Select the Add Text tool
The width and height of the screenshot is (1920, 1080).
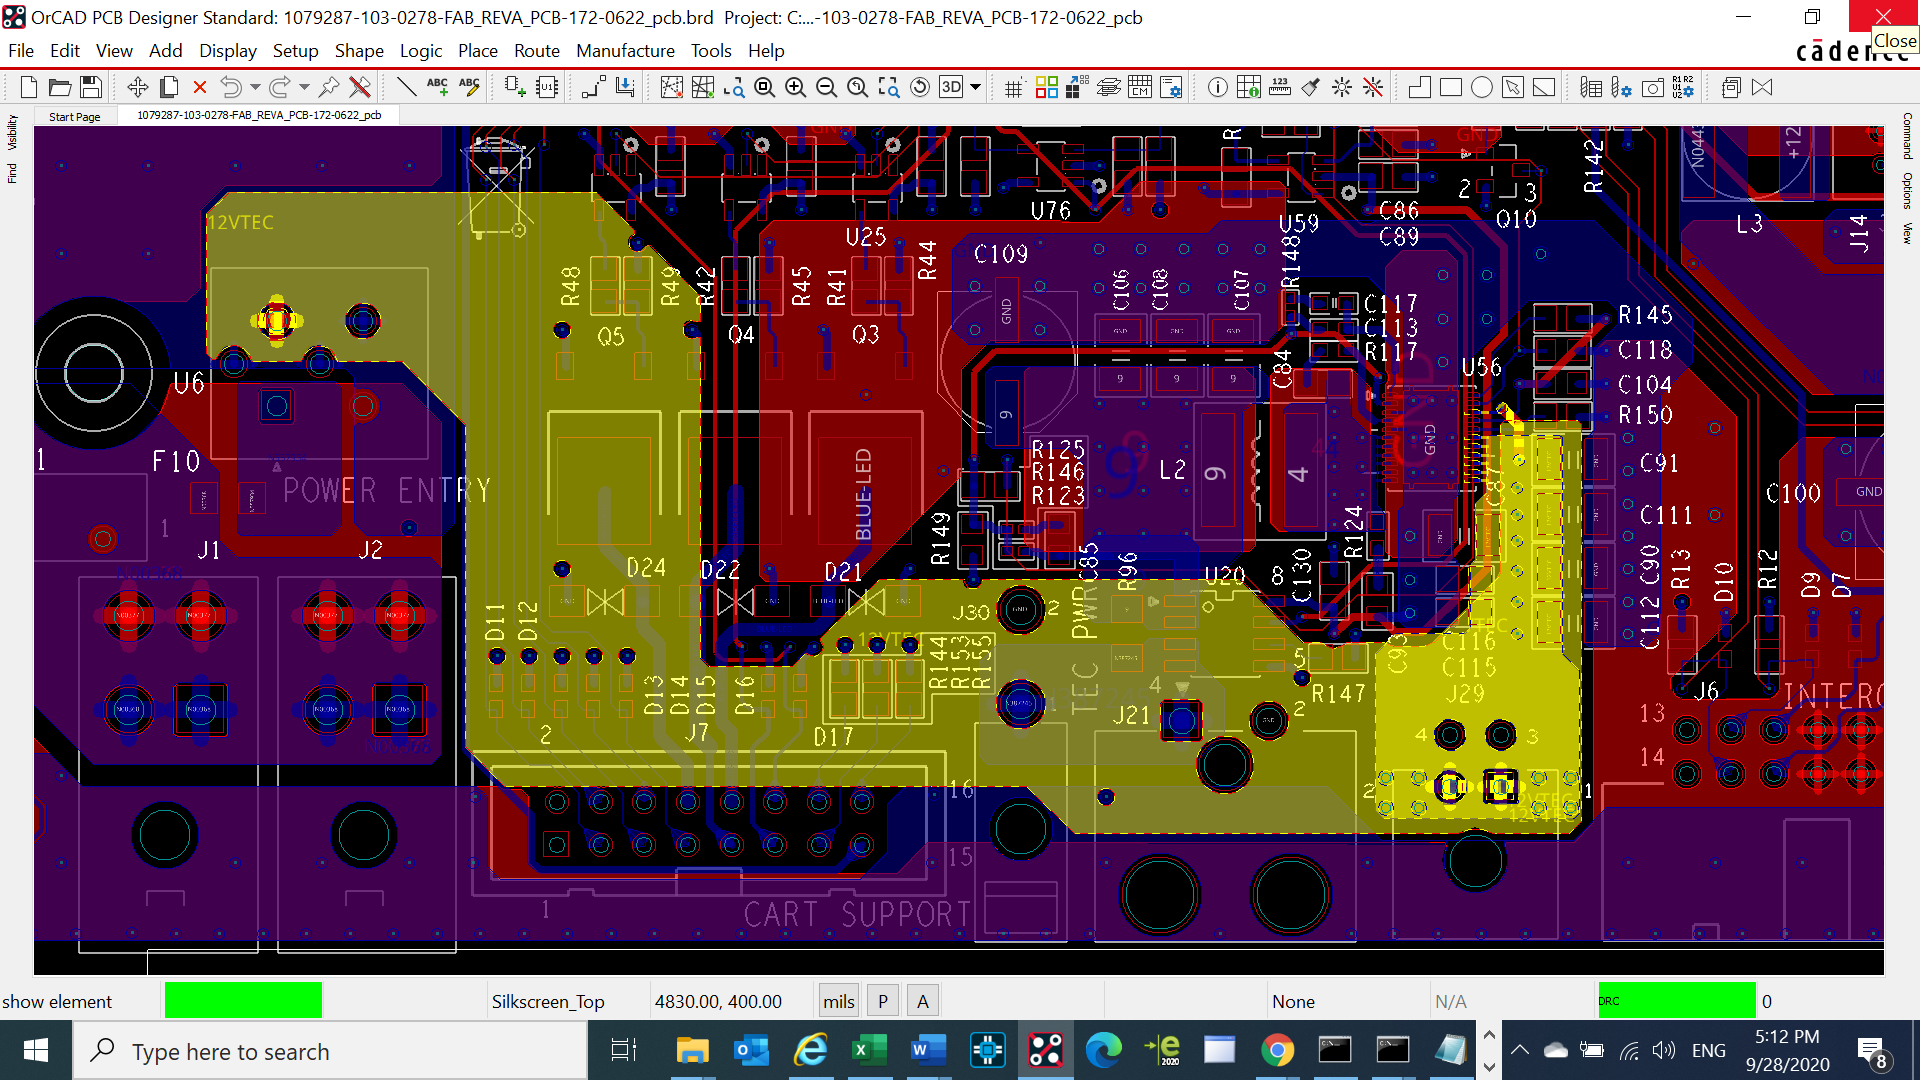(x=438, y=88)
